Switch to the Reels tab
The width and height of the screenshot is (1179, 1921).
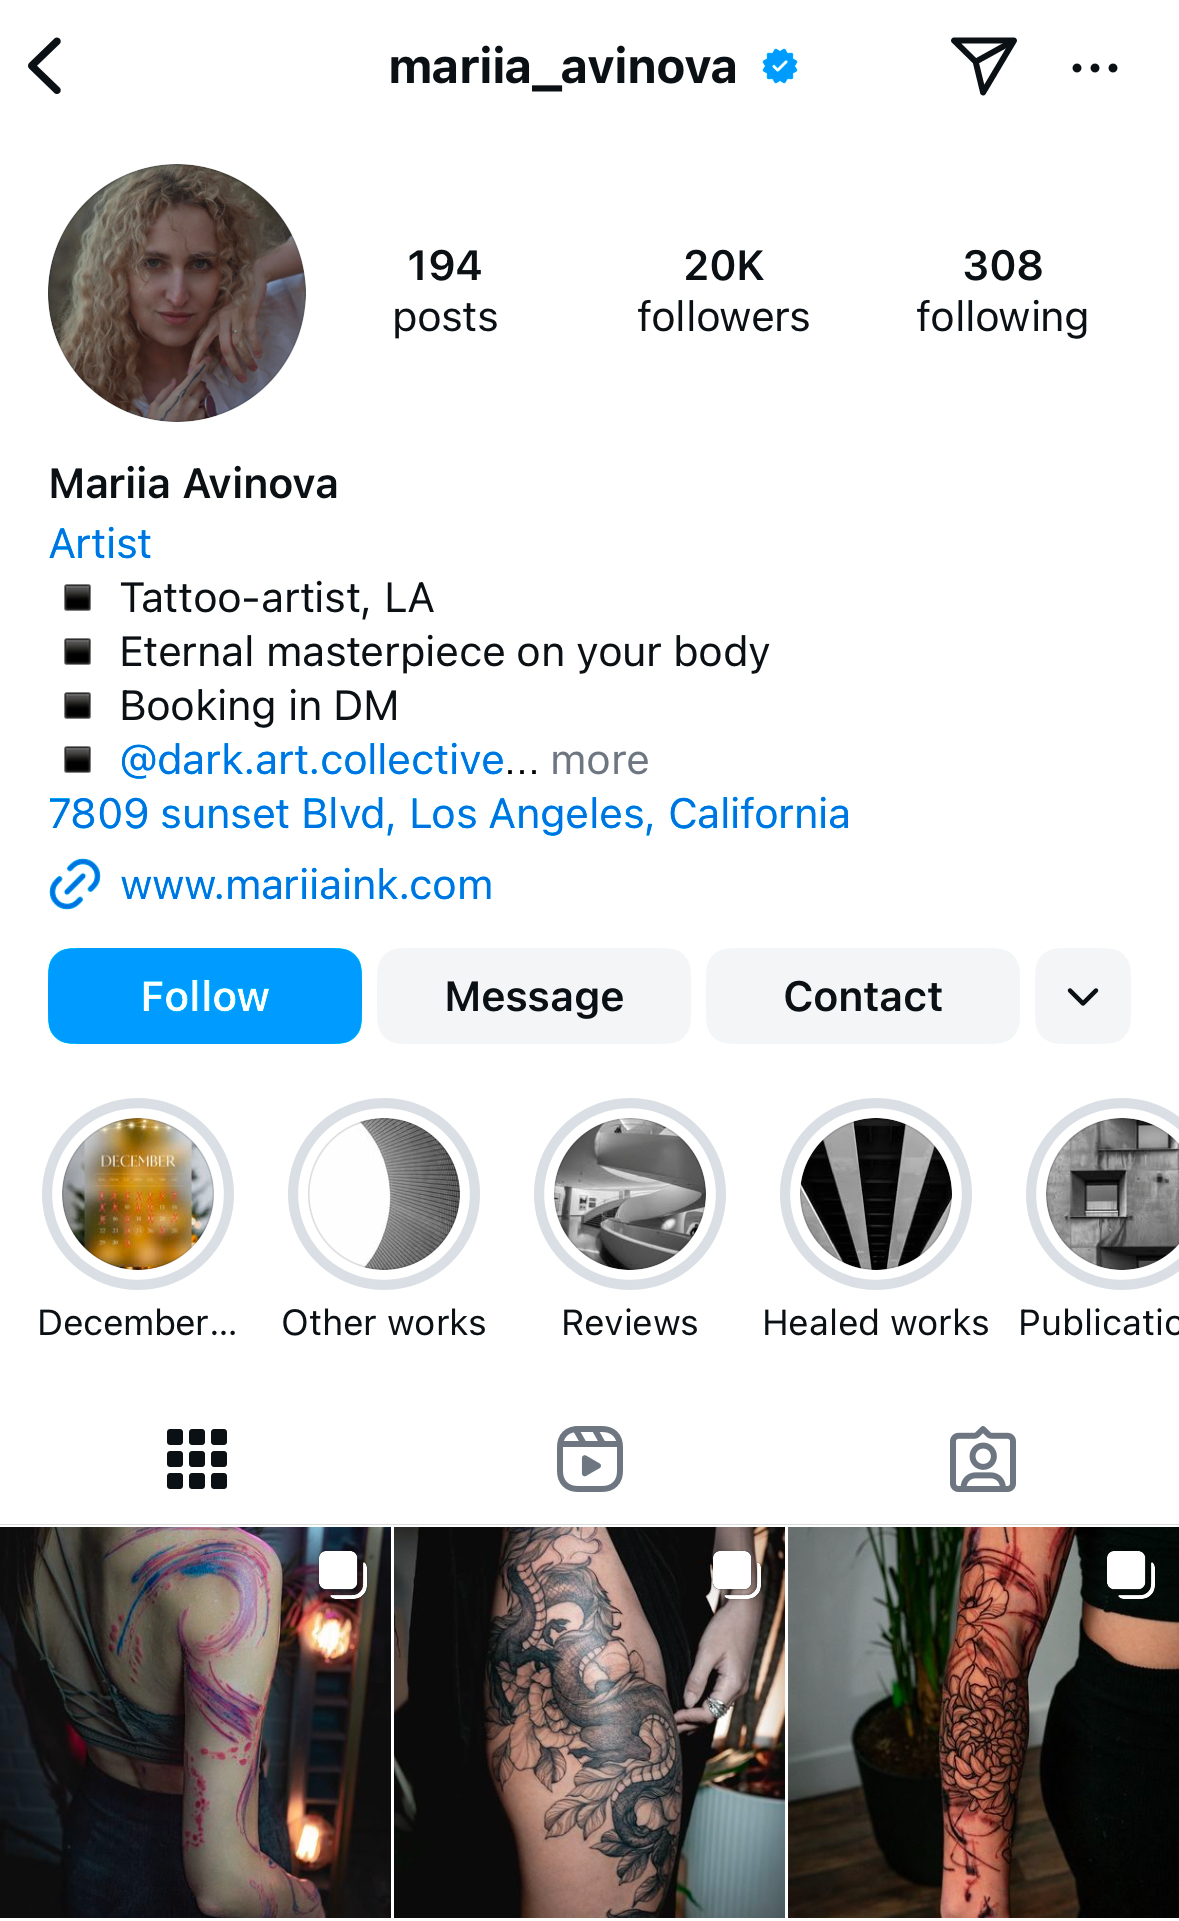(x=590, y=1459)
